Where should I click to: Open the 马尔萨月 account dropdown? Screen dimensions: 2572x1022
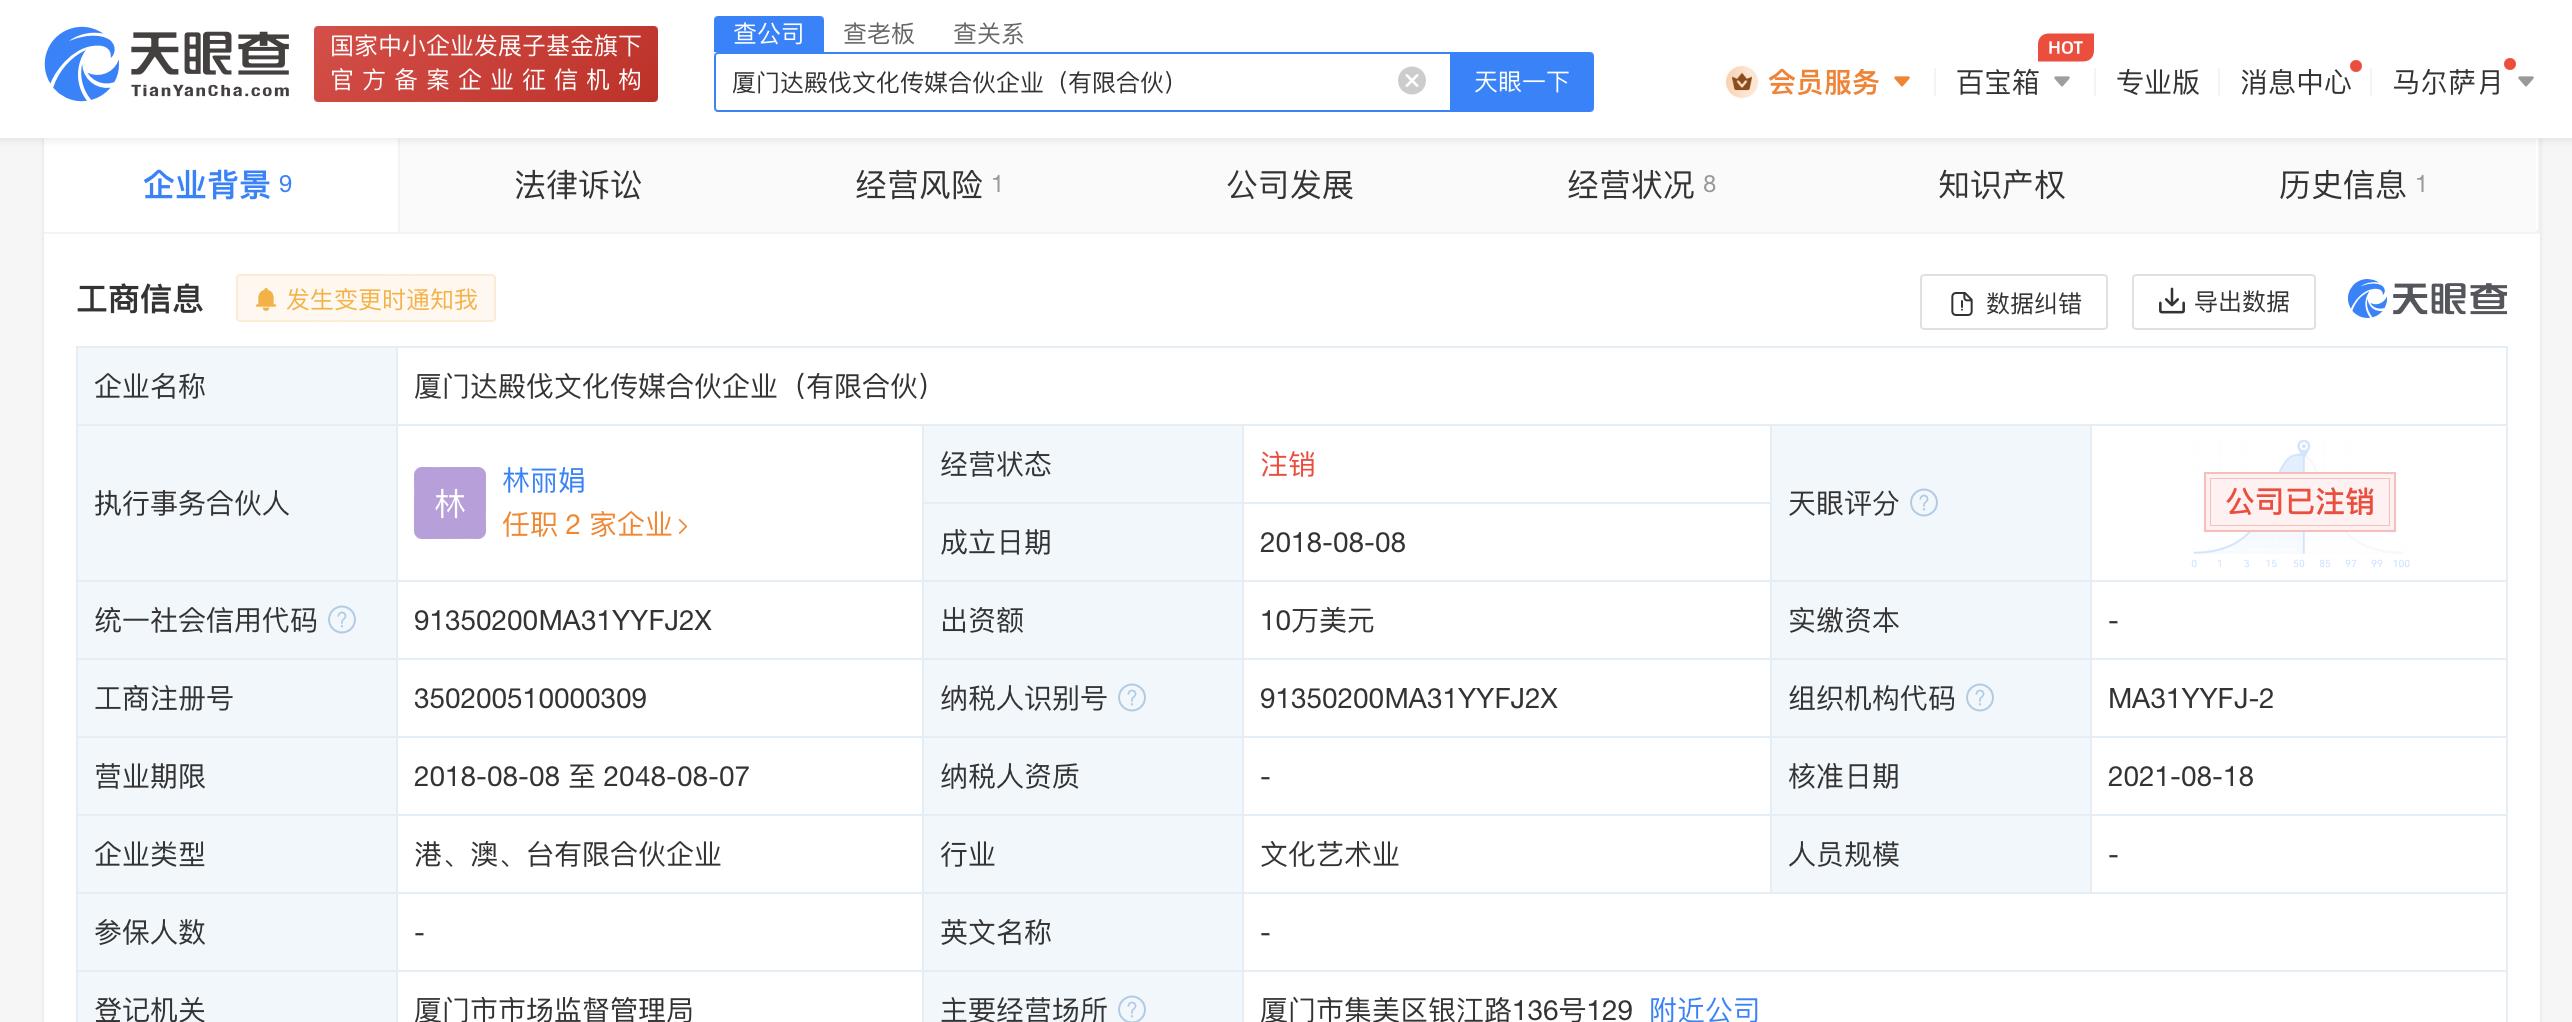[x=2526, y=82]
